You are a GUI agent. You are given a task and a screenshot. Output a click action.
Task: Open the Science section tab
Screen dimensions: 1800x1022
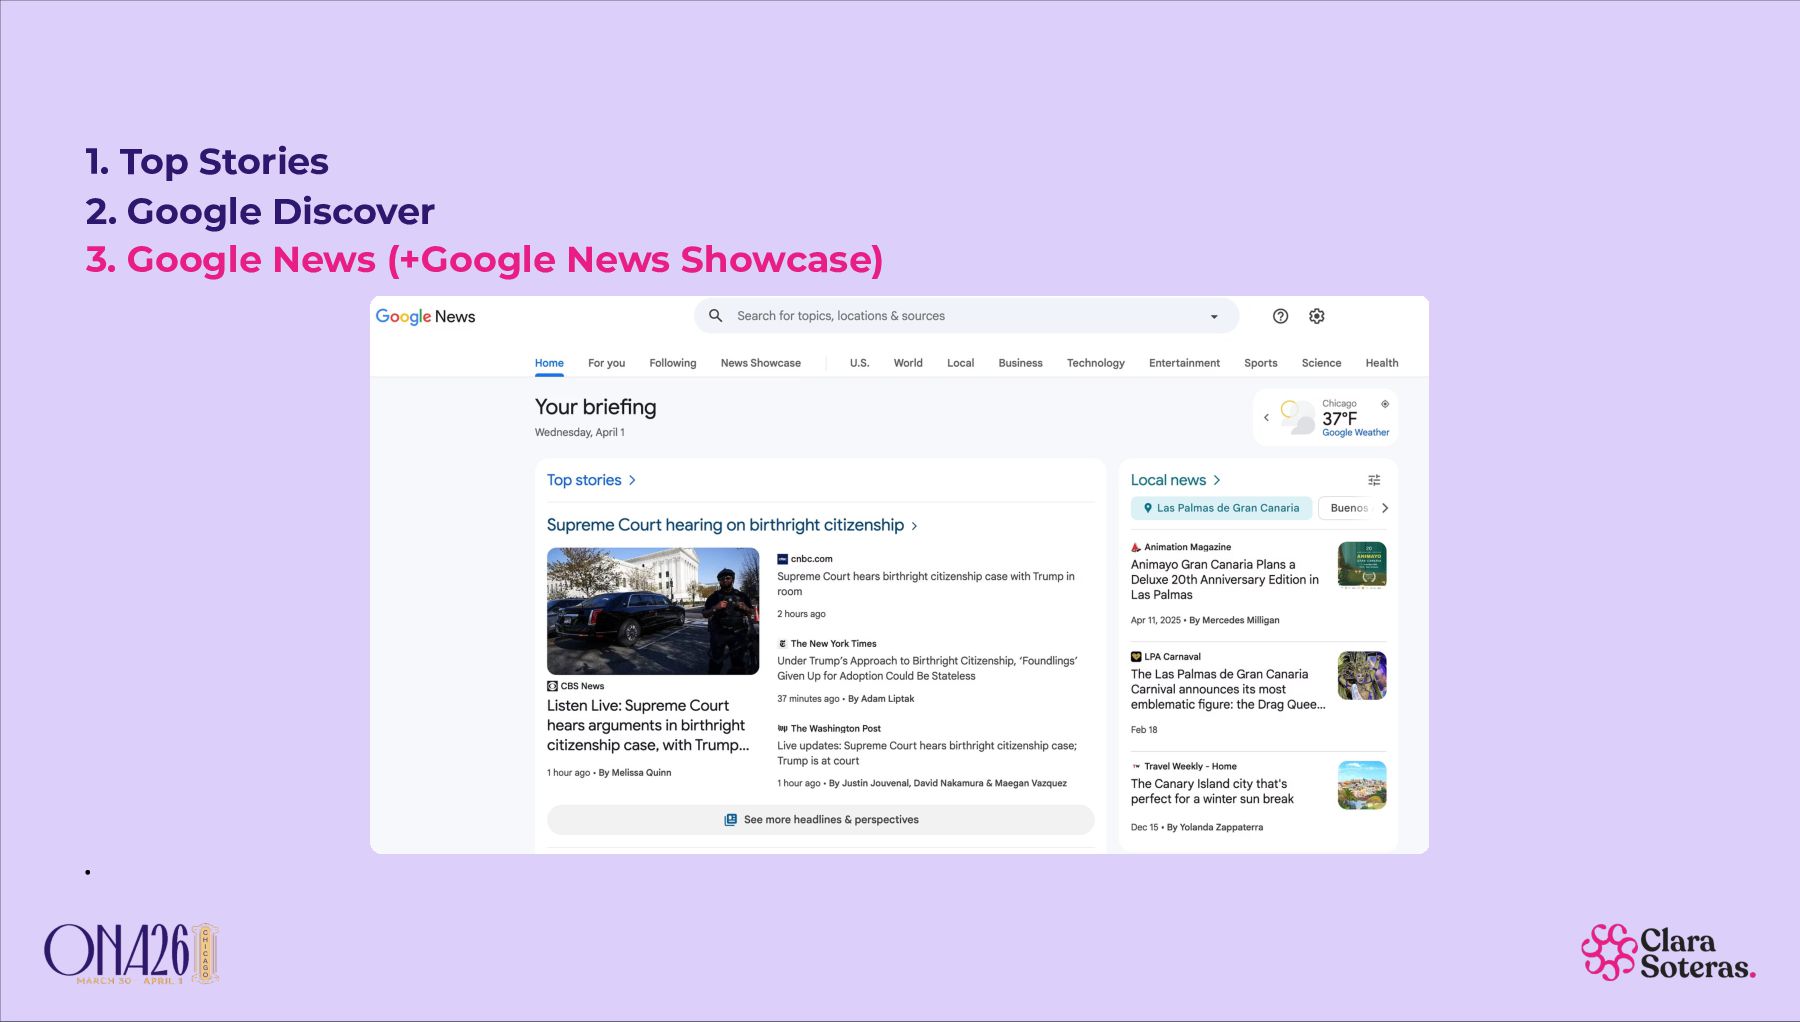pos(1321,363)
